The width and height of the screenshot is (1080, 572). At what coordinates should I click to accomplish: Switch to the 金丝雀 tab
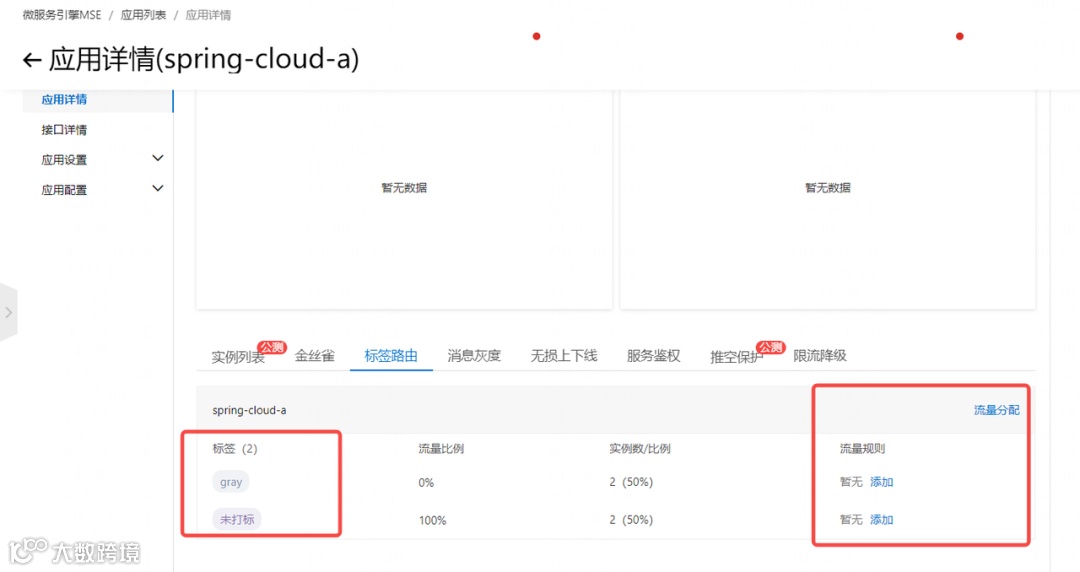[x=315, y=356]
